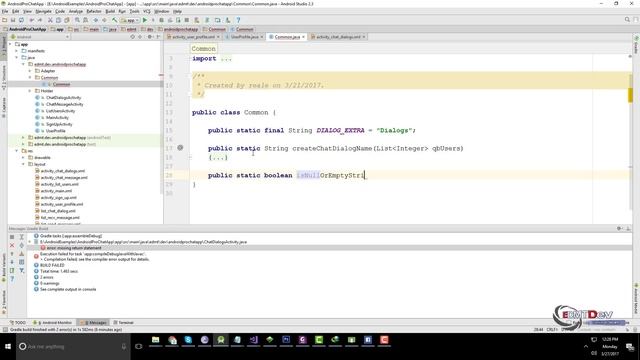Expand the androidTest package arrow
The image size is (640, 360).
click(23, 138)
